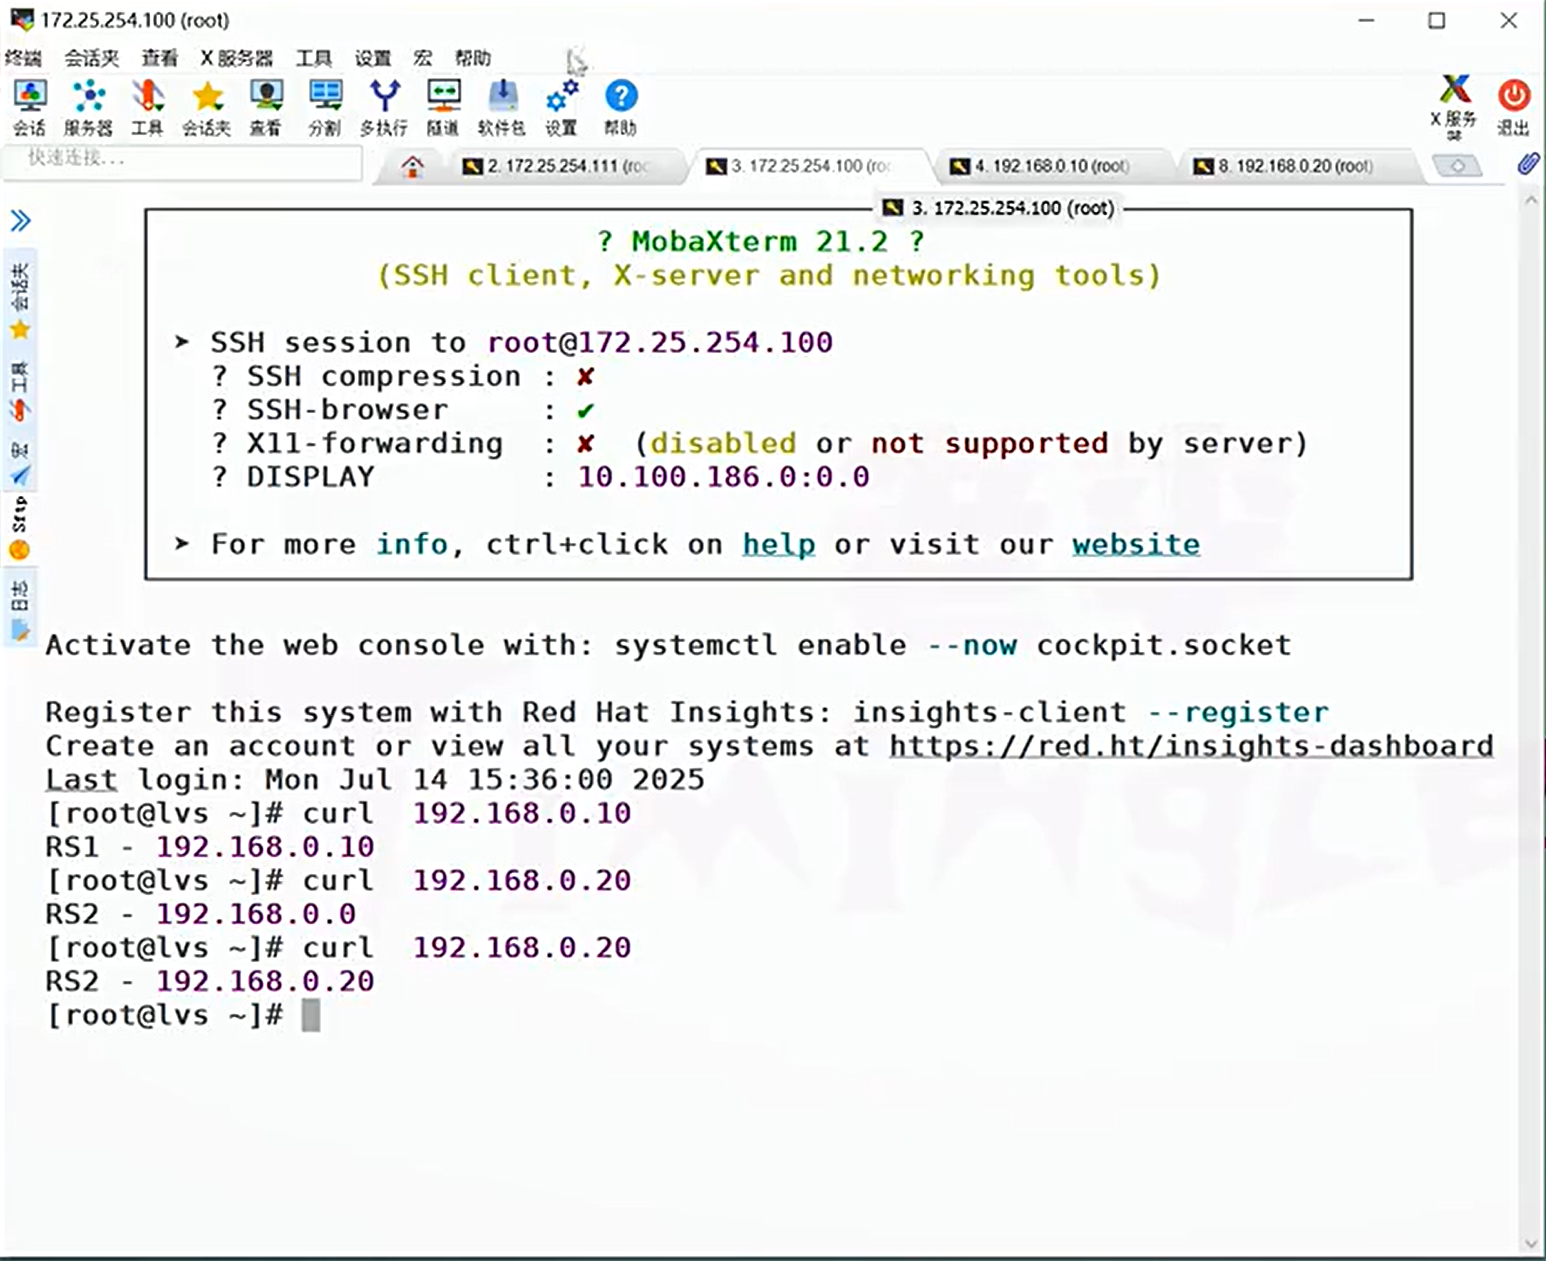Click the X 服务器 icon at top right
Screen dimensions: 1546x1261
[x=1454, y=107]
